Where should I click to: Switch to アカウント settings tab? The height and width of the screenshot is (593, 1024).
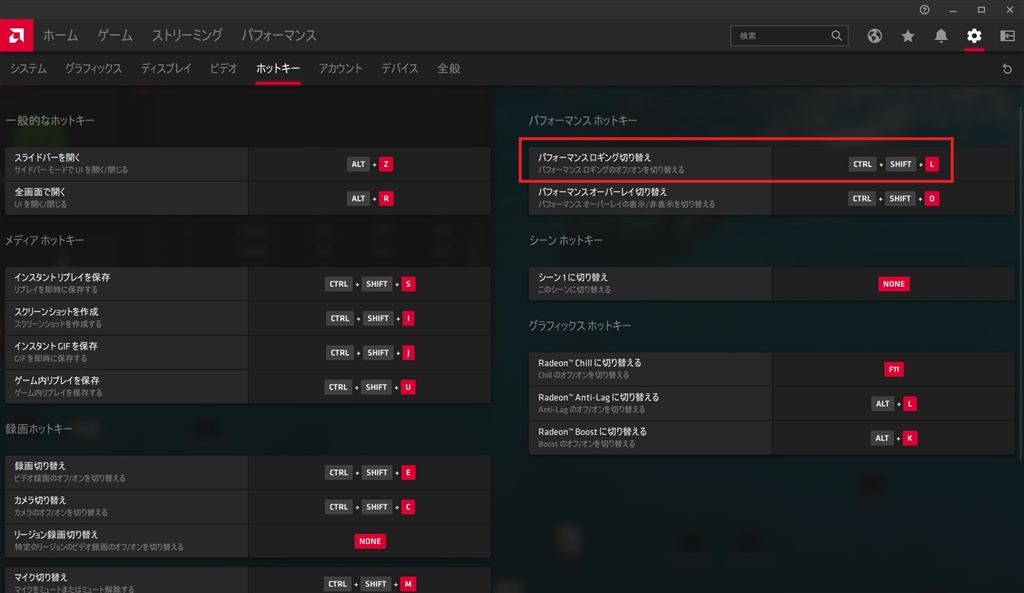coord(340,69)
